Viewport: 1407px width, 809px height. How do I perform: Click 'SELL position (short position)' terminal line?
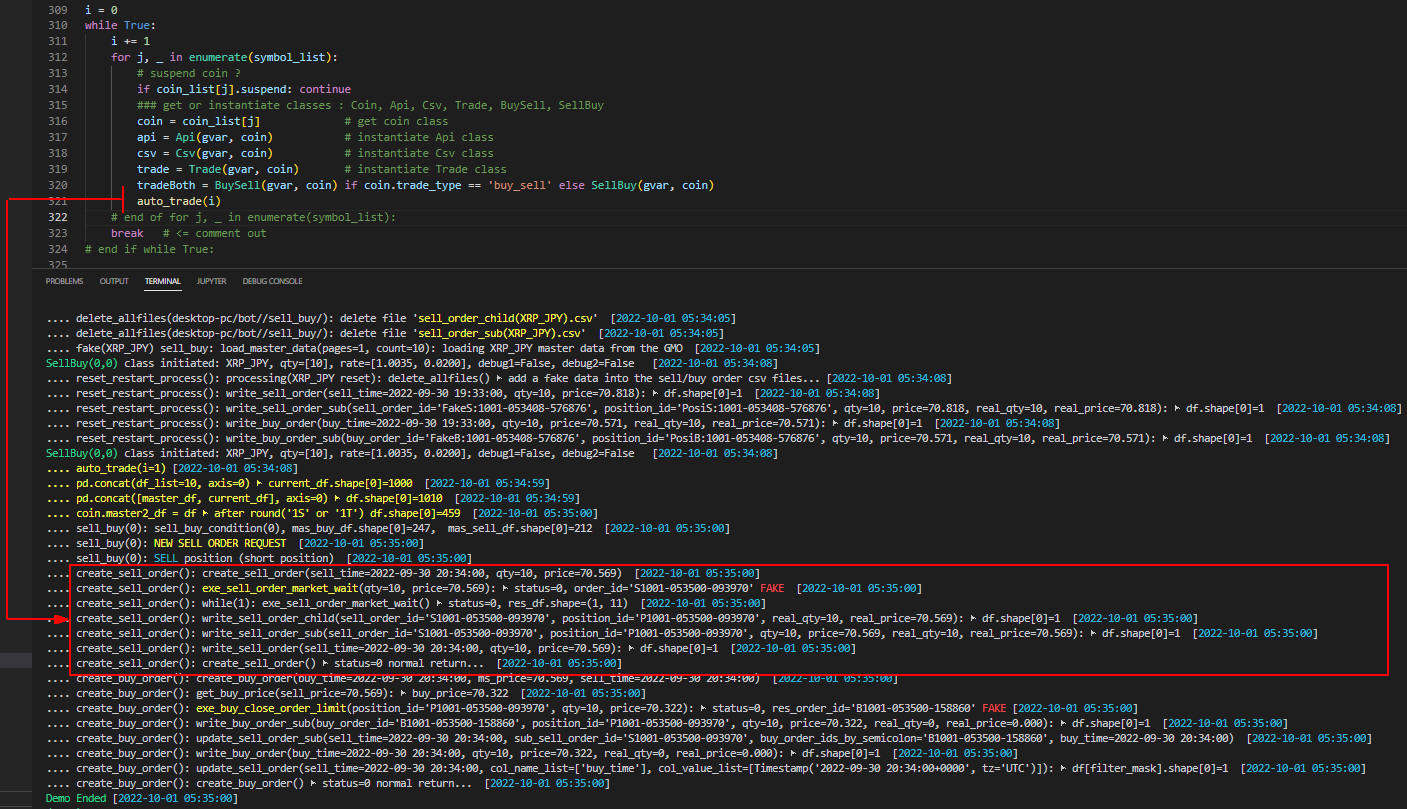(x=258, y=558)
